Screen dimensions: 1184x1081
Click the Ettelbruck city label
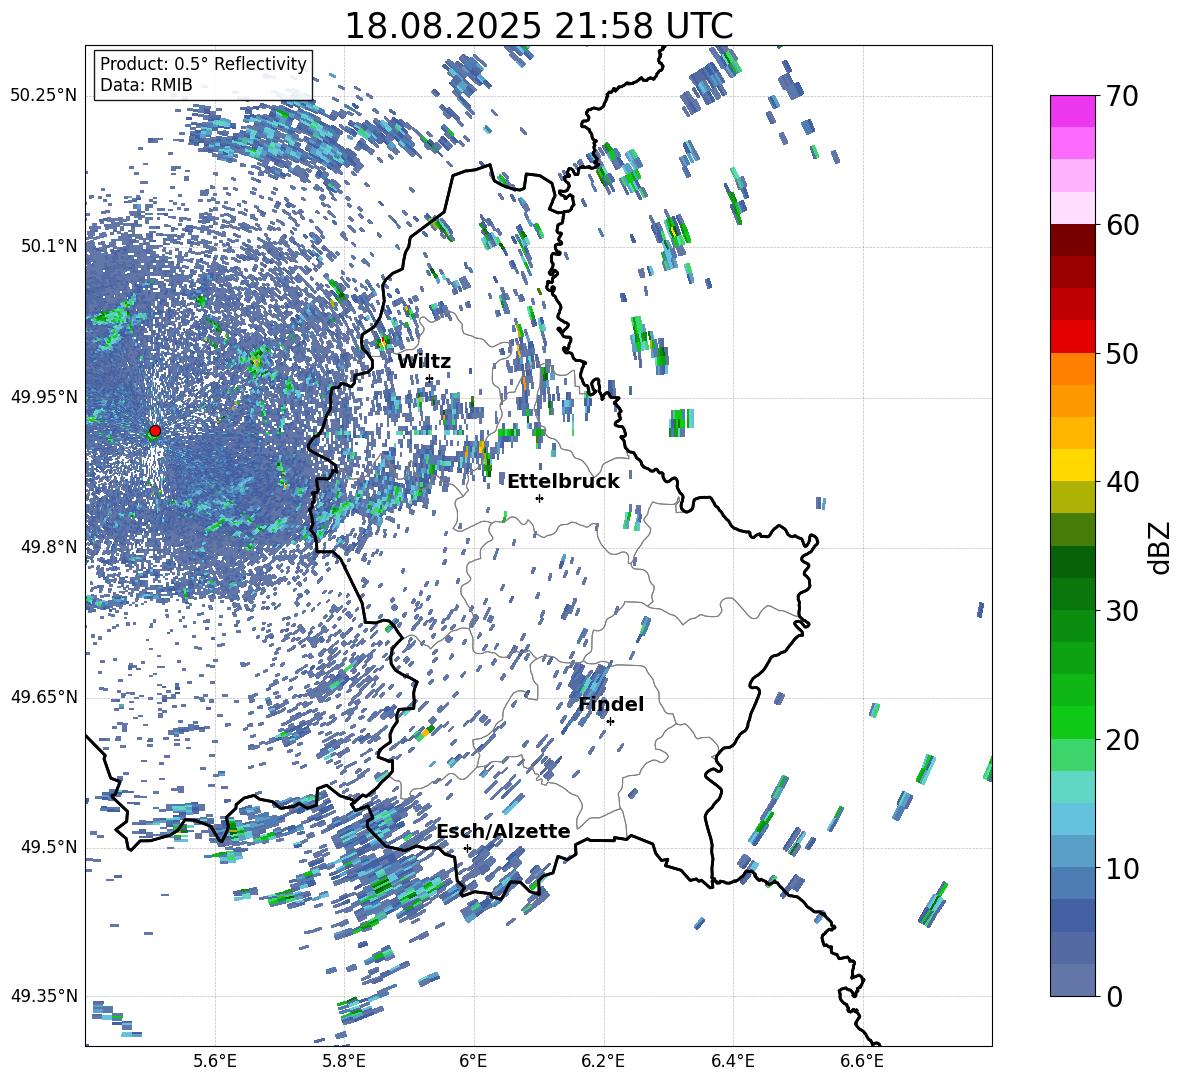click(x=563, y=482)
